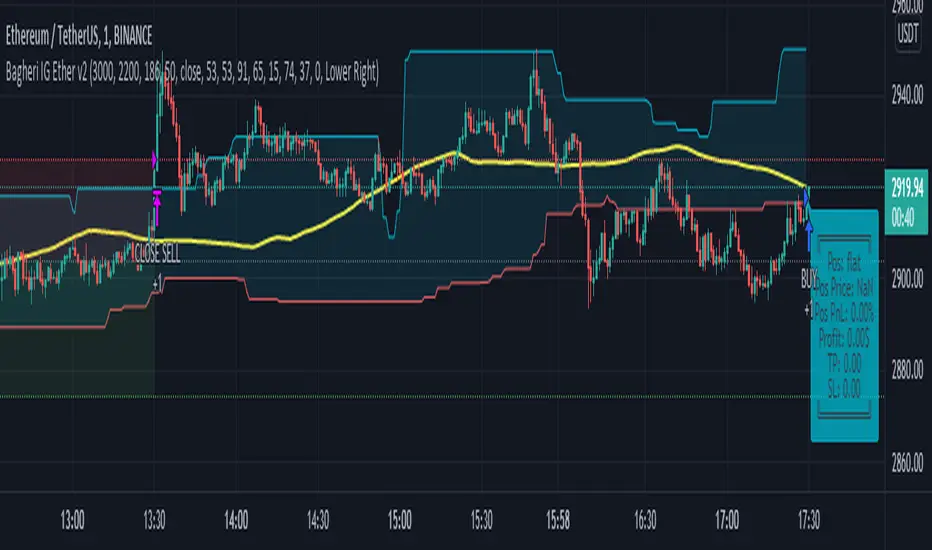932x550 pixels.
Task: Click the 16:30 time axis label
Action: 646,520
